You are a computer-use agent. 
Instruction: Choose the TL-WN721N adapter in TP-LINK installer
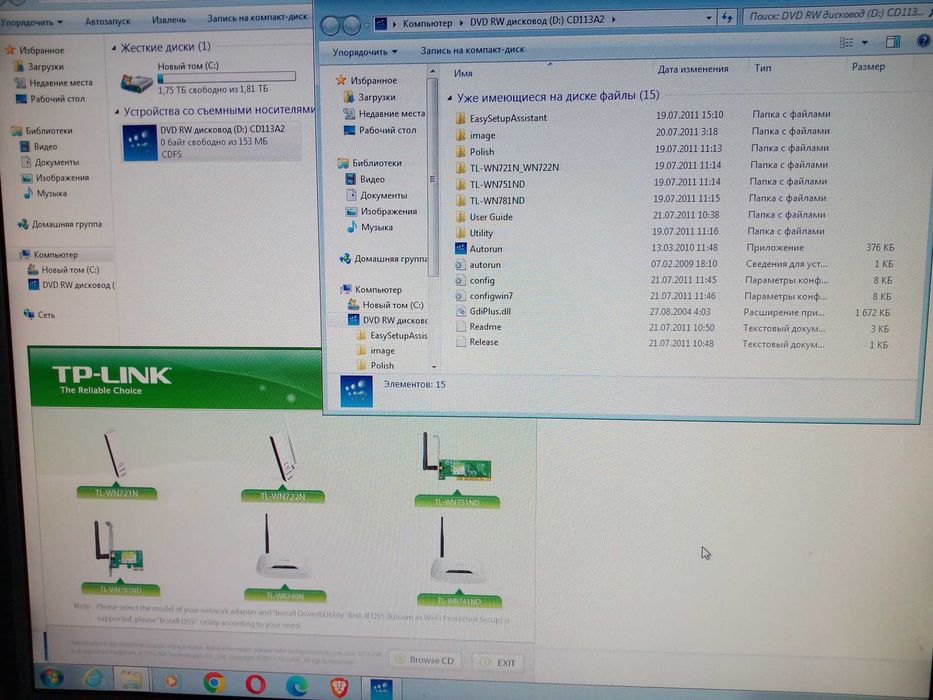pyautogui.click(x=117, y=464)
